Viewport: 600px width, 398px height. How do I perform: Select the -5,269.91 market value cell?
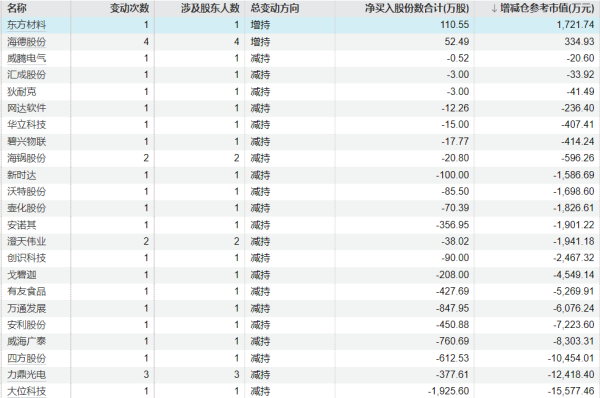pos(574,291)
